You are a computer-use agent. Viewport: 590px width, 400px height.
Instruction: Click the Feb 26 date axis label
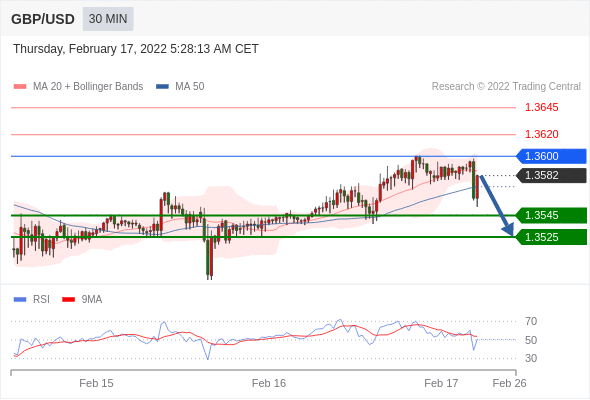509,383
